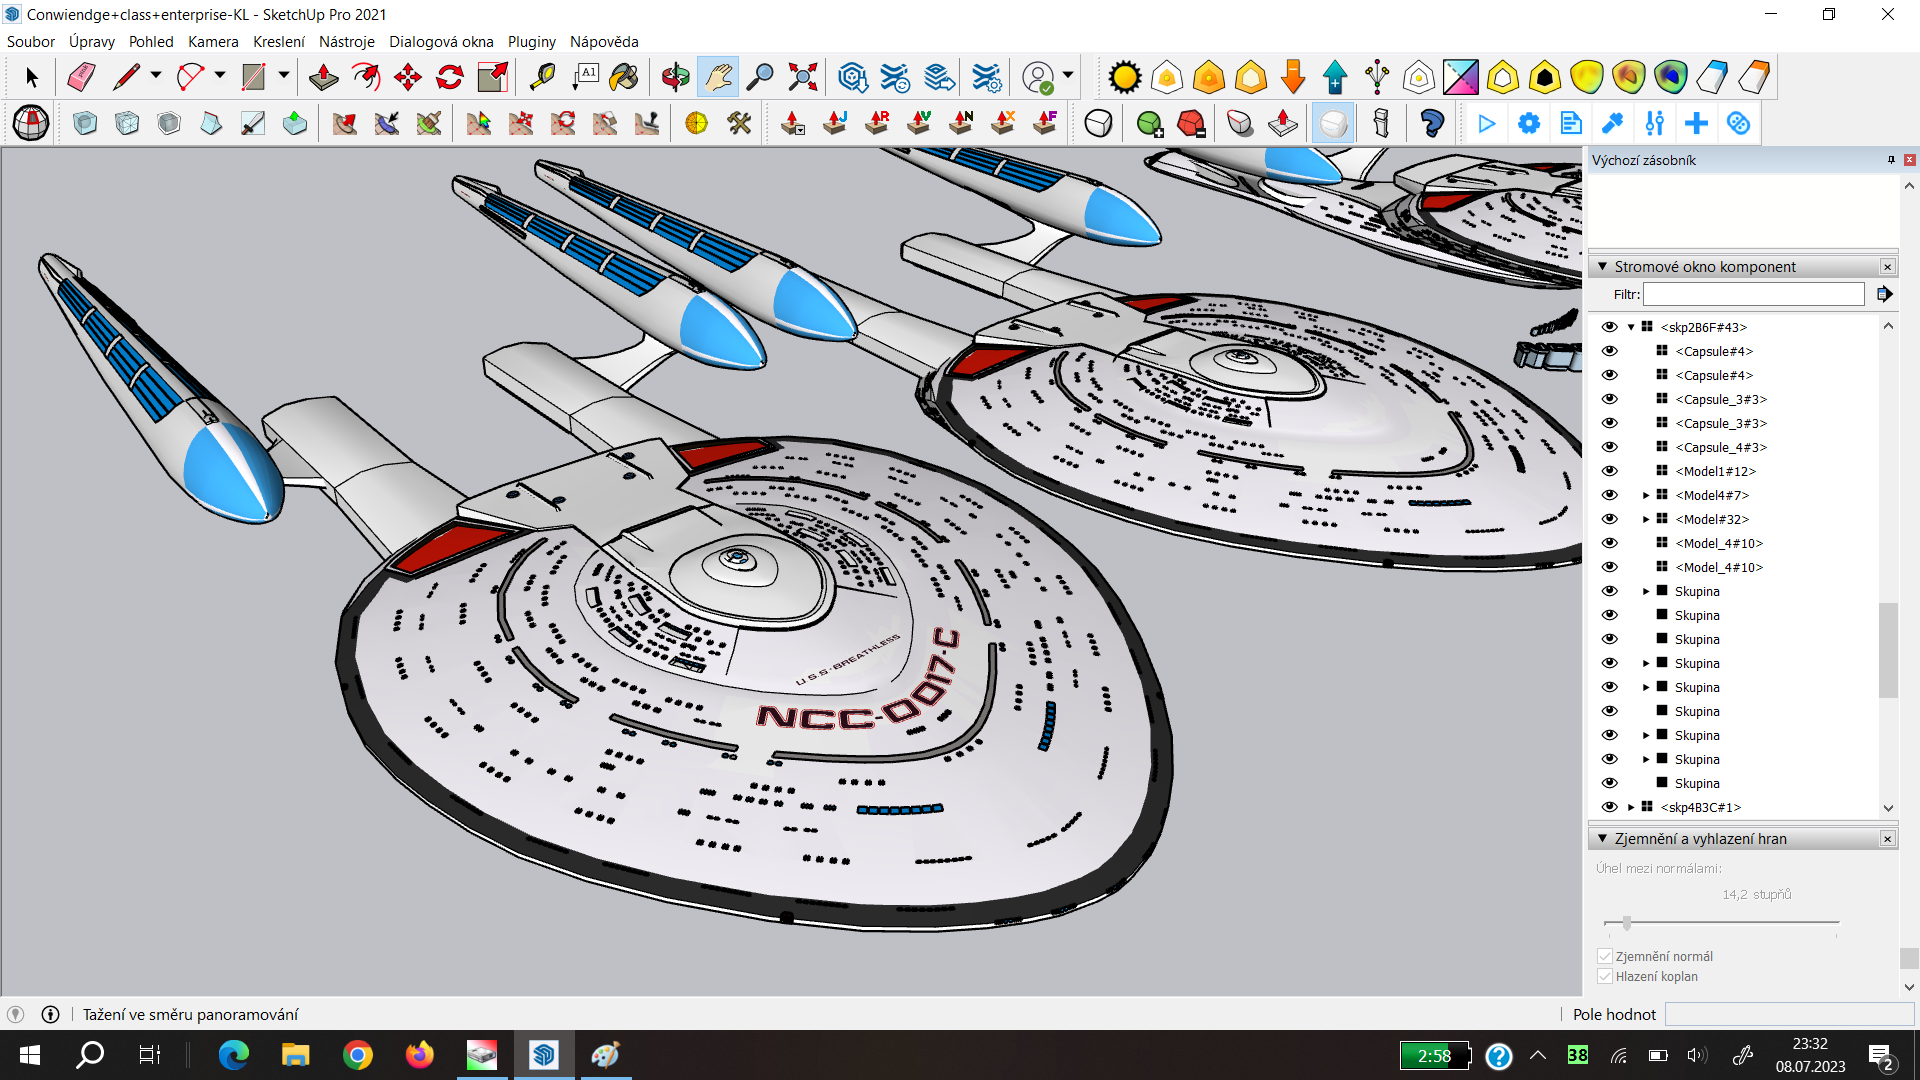Activate the Line pencil tool
This screenshot has width=1920, height=1080.
click(x=126, y=77)
